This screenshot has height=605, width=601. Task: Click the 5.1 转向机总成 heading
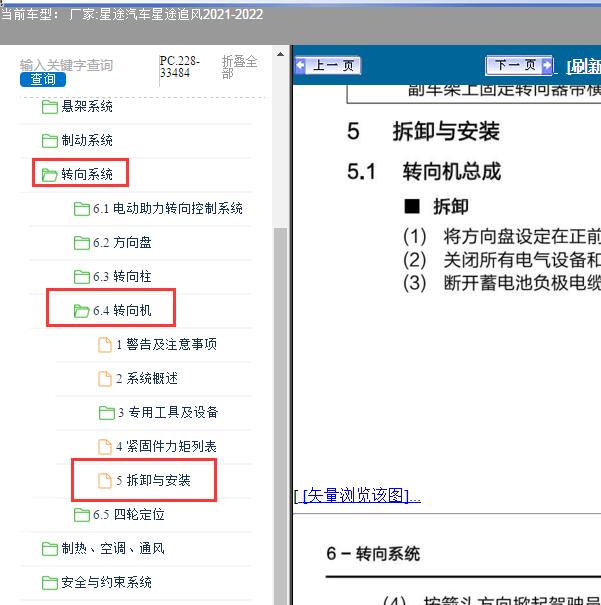424,171
